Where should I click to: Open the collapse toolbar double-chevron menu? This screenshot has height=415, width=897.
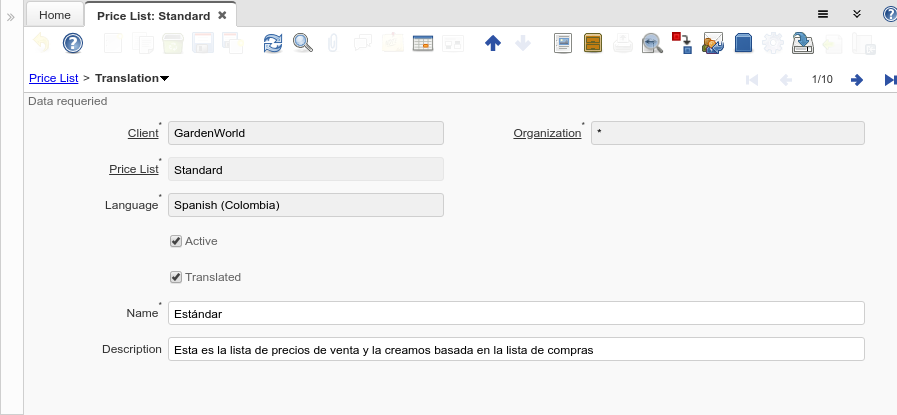[x=857, y=14]
